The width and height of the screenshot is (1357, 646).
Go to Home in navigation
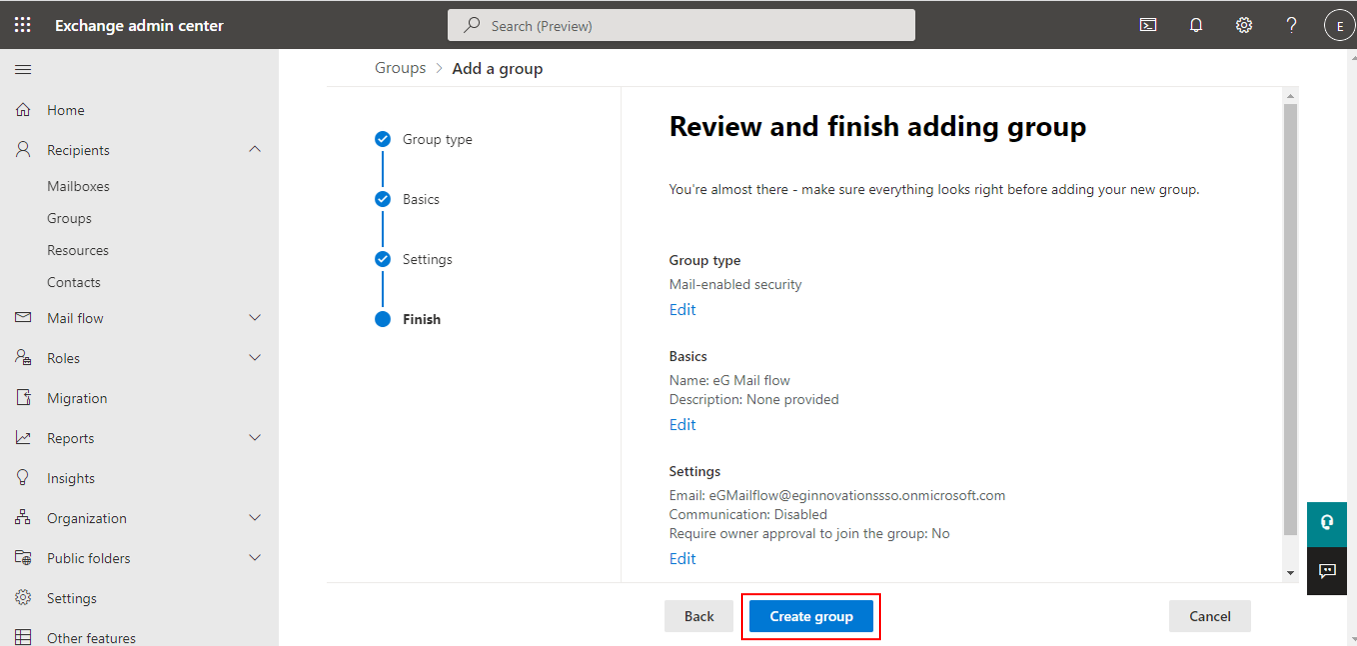tap(66, 110)
